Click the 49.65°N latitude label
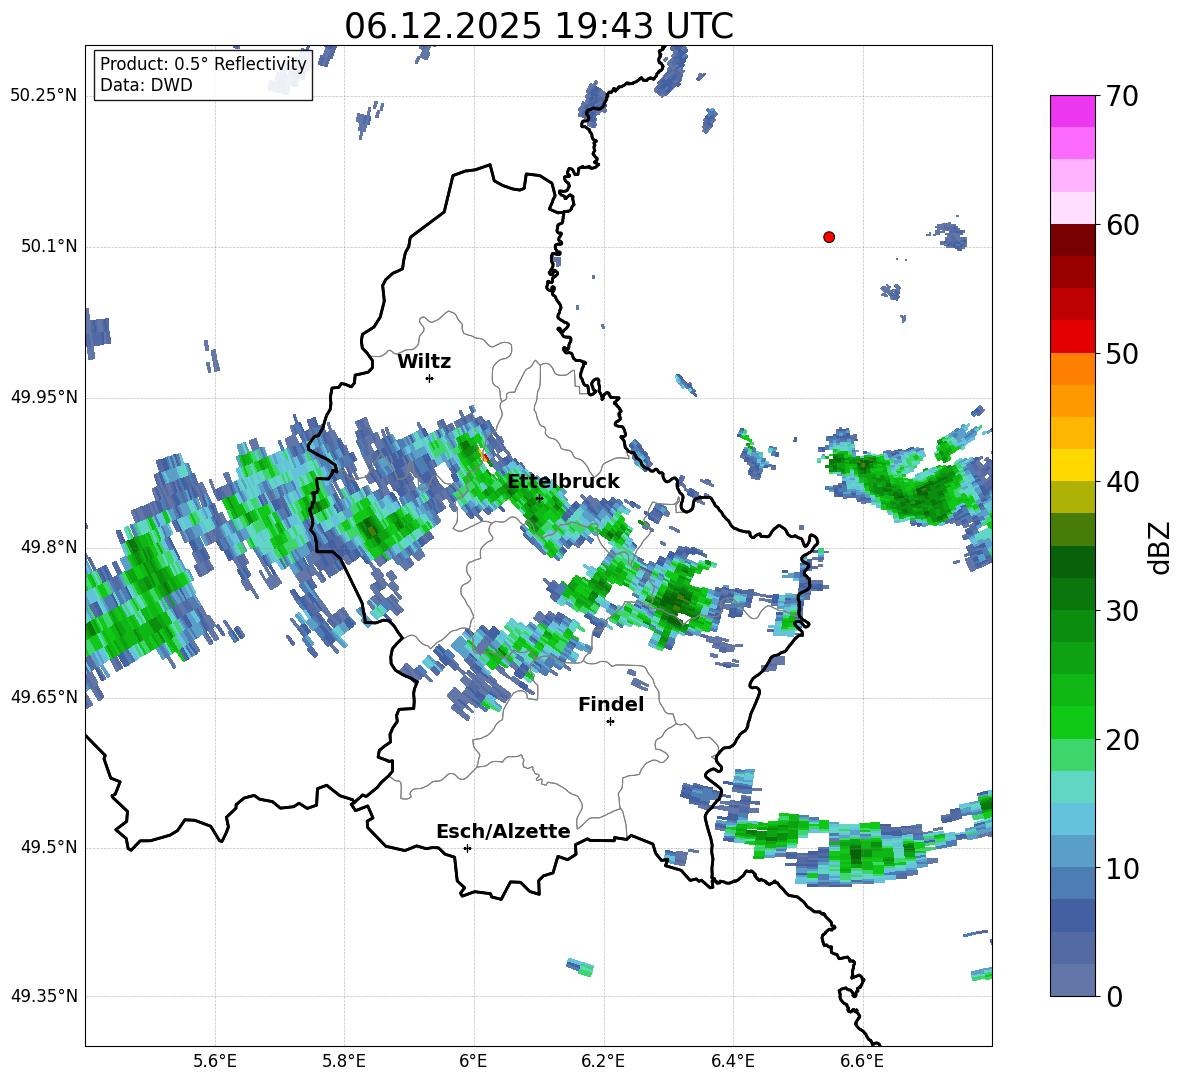Screen dimensions: 1184x1081 tap(44, 696)
